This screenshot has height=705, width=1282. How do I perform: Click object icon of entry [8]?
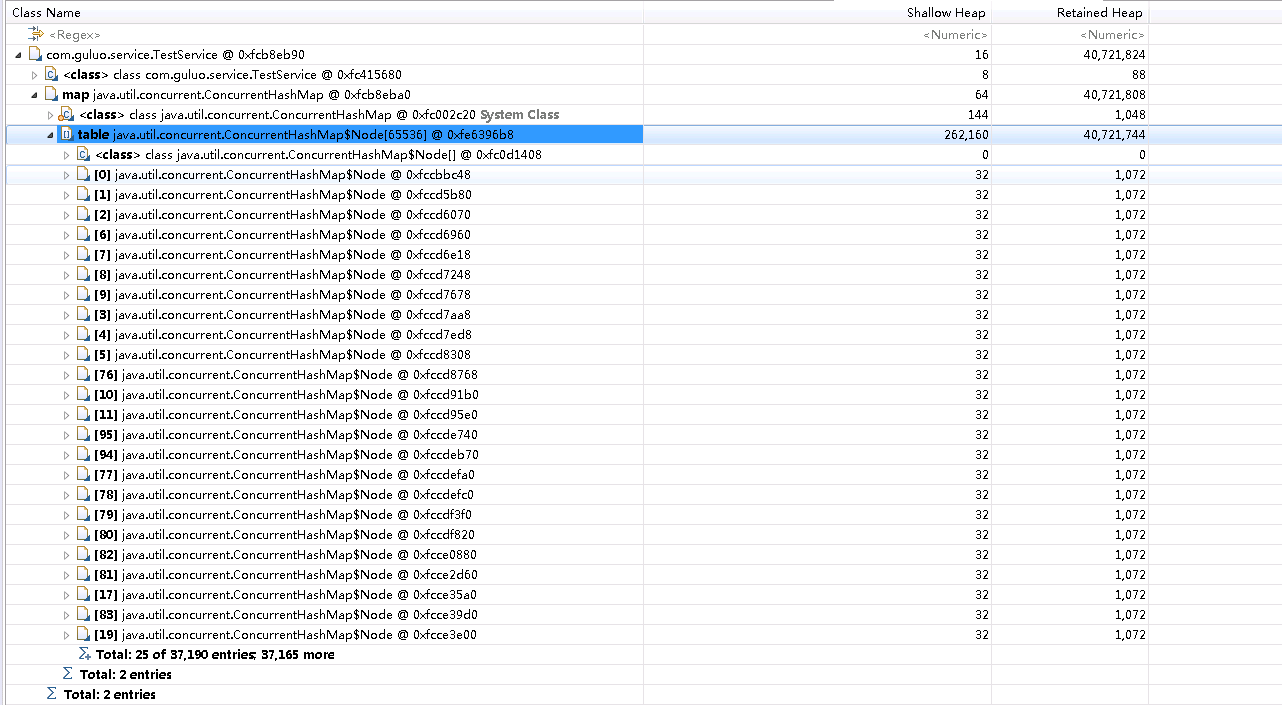[x=84, y=275]
